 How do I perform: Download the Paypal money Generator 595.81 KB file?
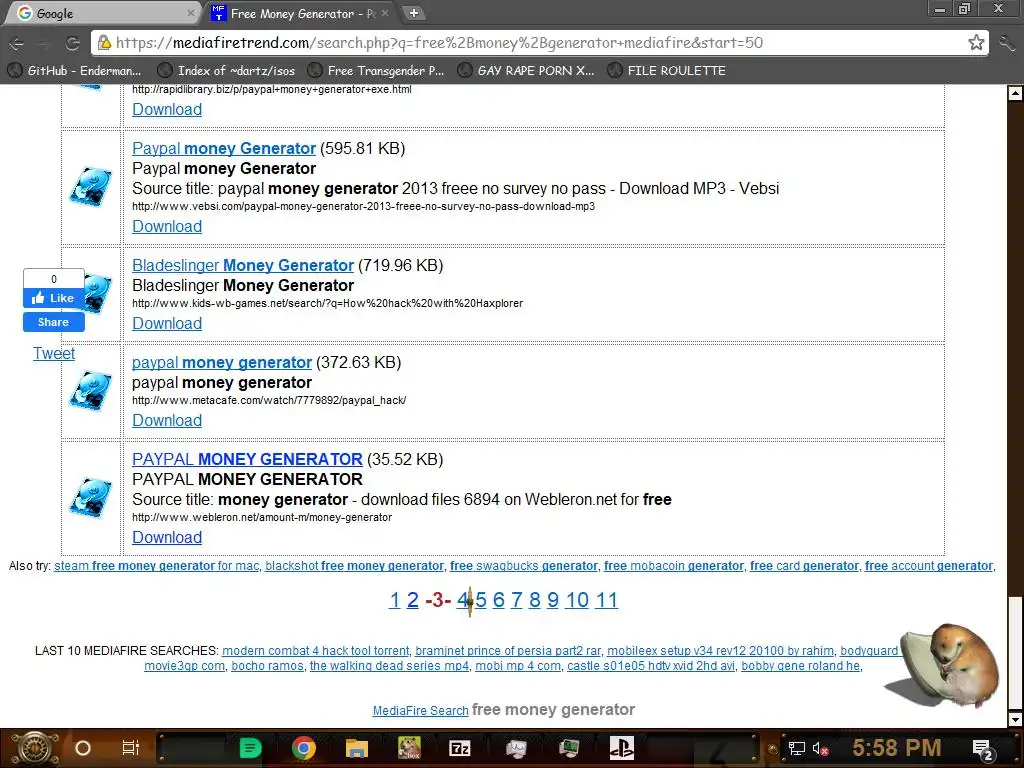[x=167, y=227]
